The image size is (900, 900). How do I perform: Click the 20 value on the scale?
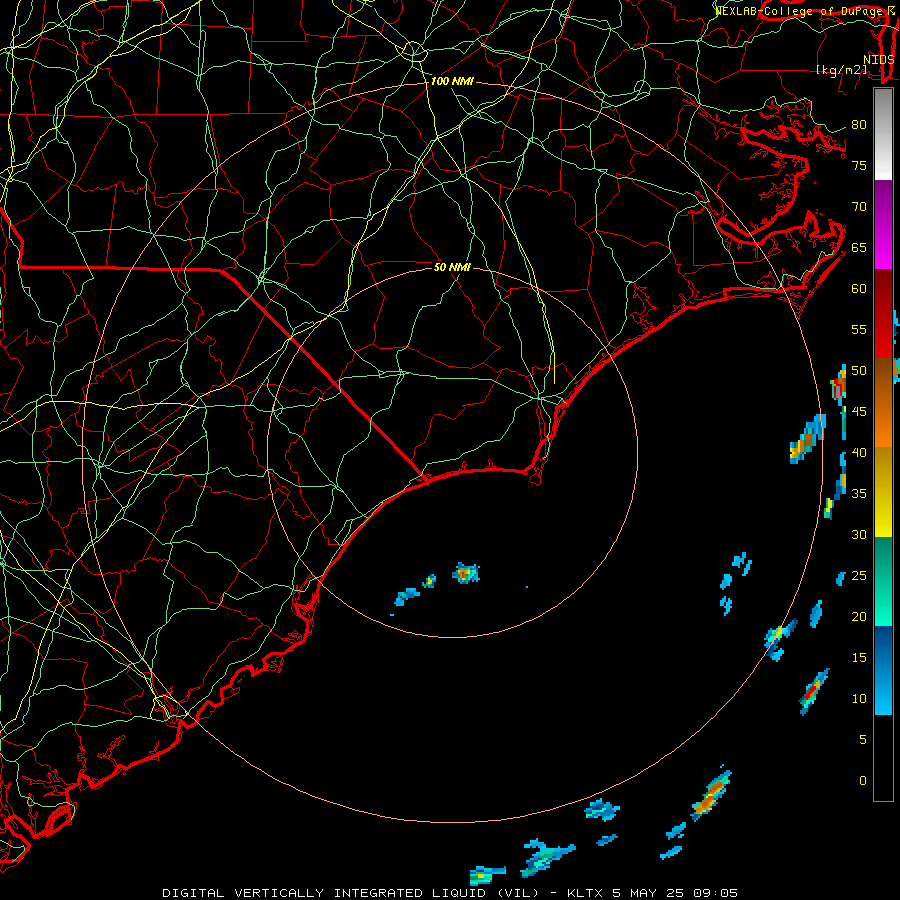859,617
